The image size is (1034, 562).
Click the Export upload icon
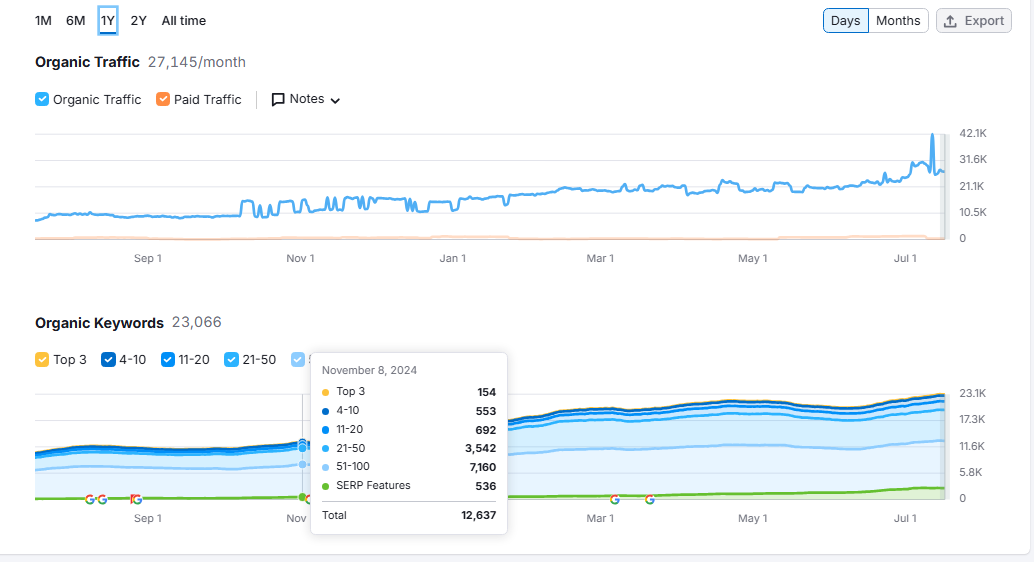tap(950, 21)
